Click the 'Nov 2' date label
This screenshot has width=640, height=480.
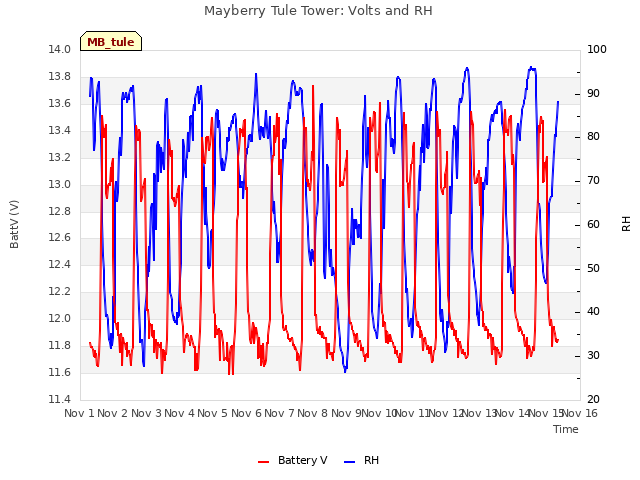(x=113, y=413)
